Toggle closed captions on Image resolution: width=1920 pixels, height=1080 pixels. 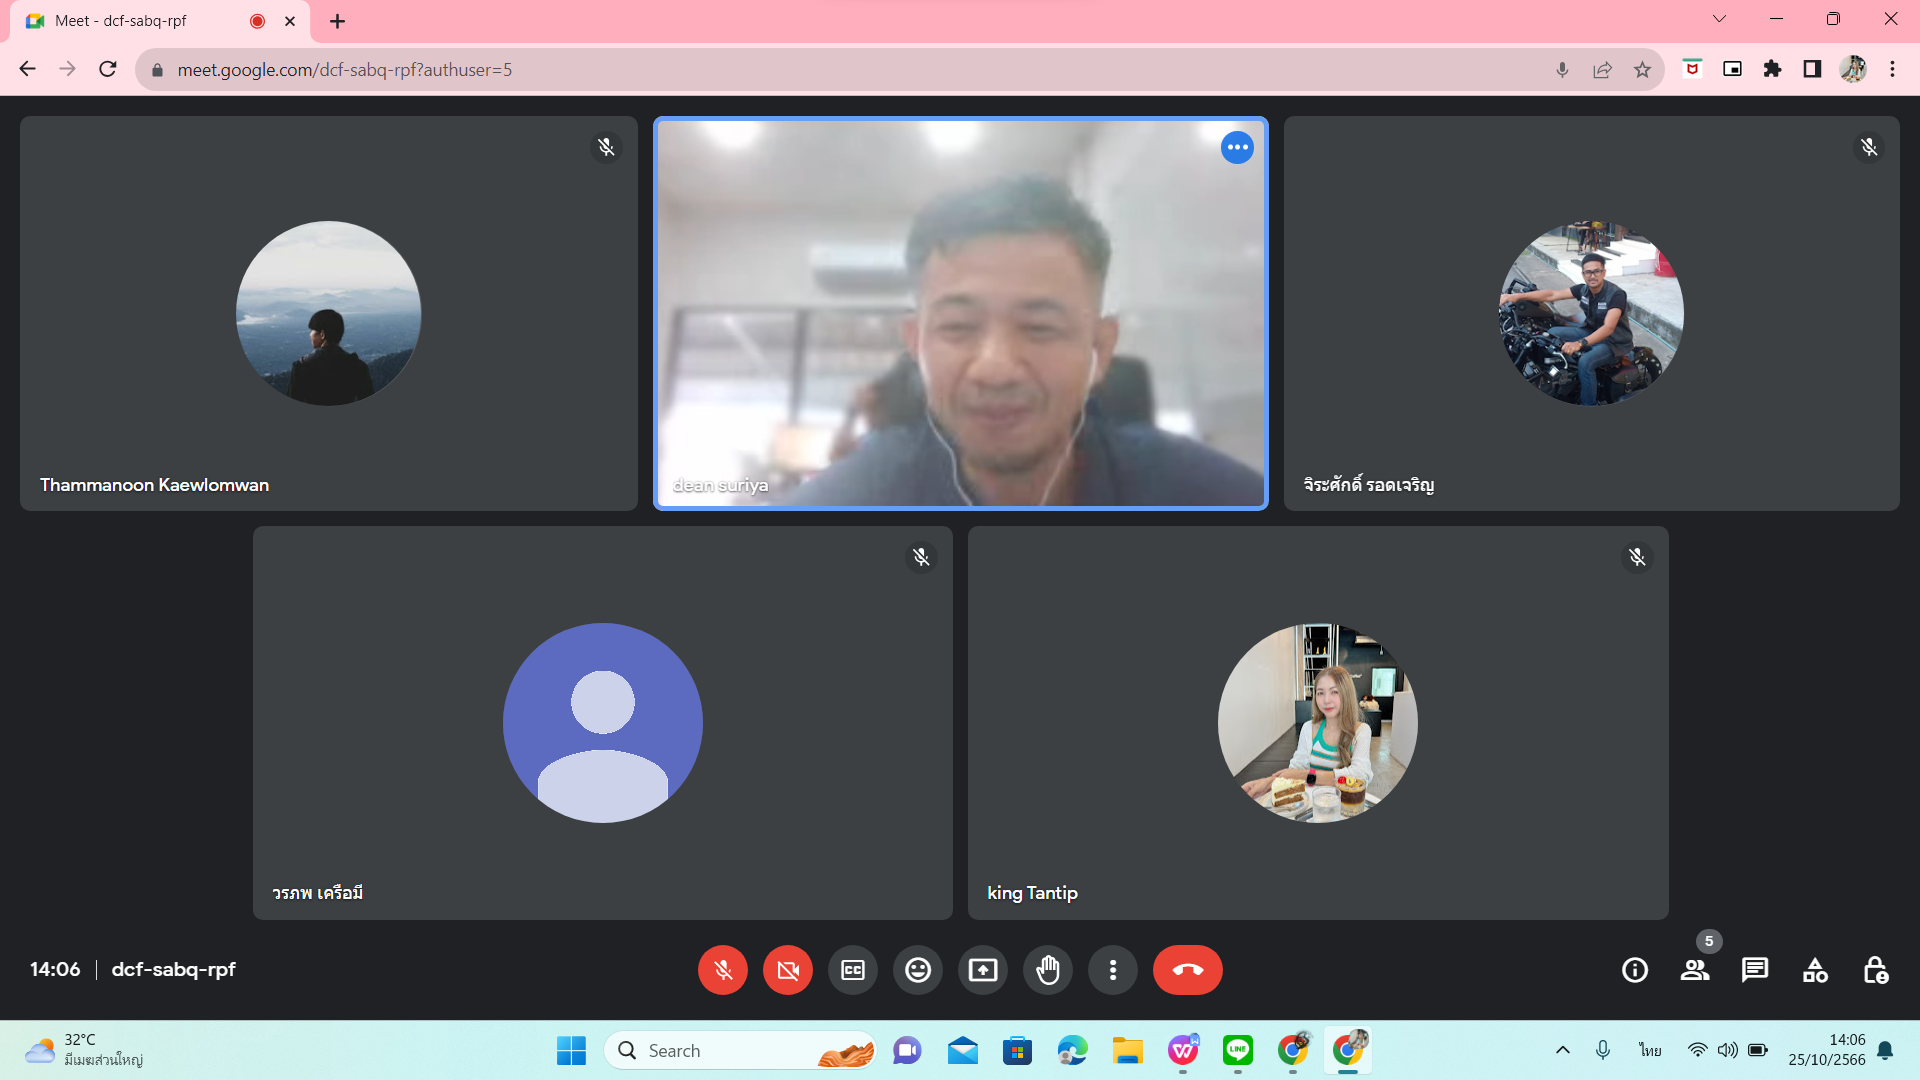click(x=853, y=970)
